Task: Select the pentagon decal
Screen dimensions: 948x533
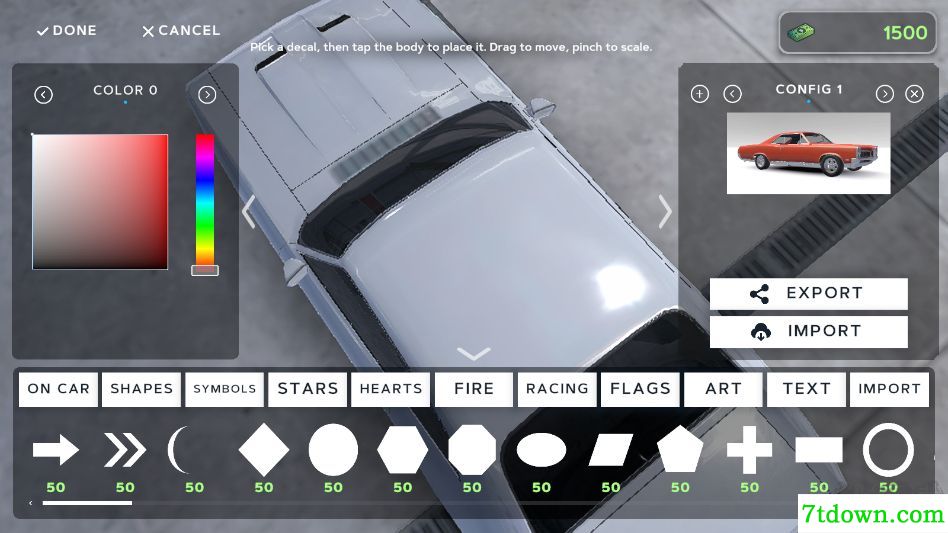Action: click(x=680, y=449)
